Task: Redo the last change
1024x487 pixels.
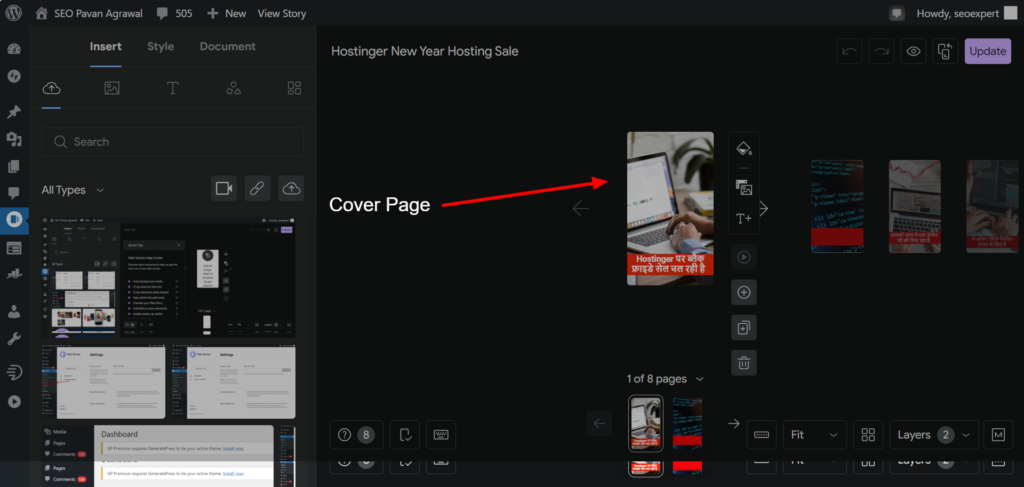Action: click(882, 52)
